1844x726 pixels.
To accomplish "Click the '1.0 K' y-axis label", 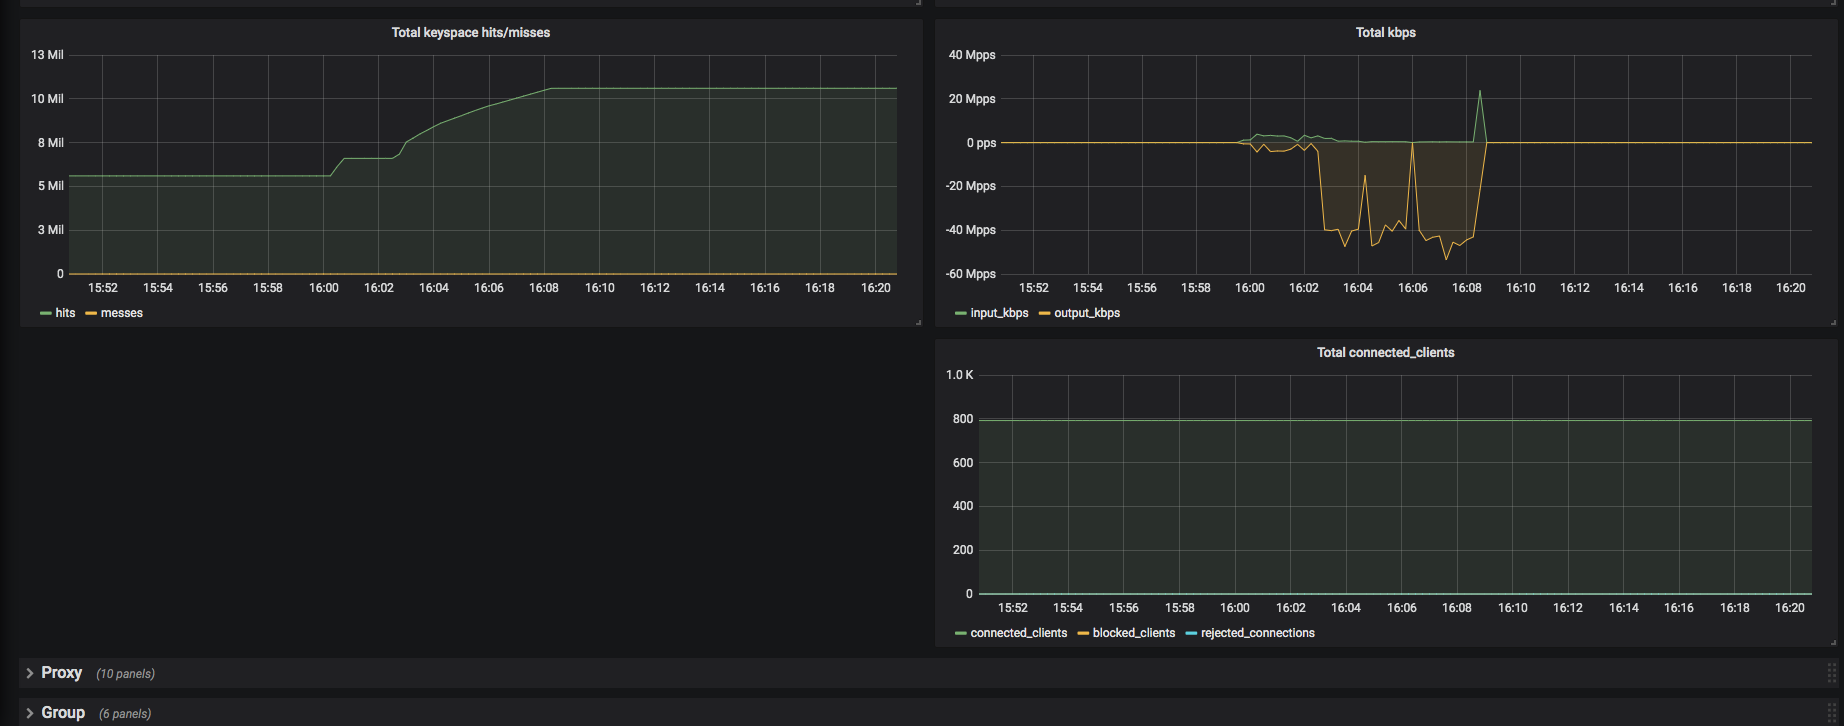I will tap(959, 375).
